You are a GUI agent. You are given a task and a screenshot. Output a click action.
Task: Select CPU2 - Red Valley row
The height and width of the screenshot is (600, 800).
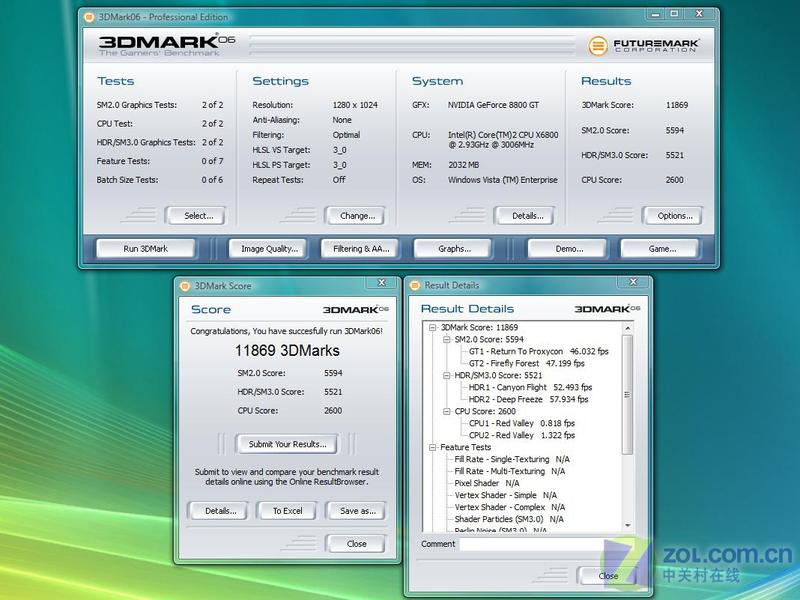coord(522,436)
